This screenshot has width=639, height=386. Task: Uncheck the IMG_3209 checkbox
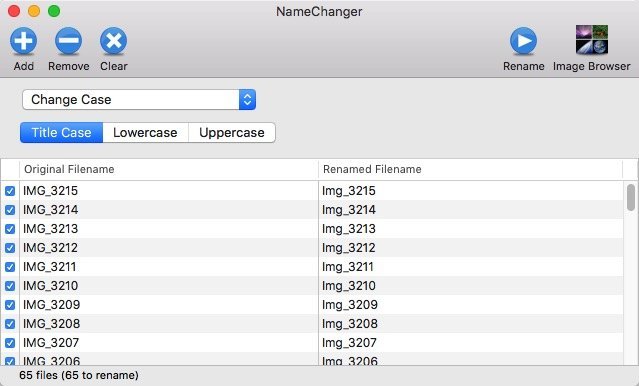click(x=10, y=305)
